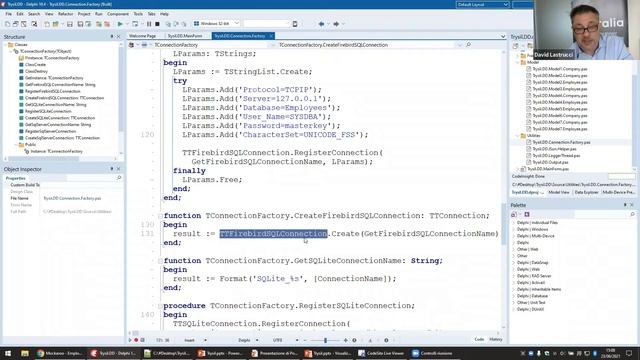Fold the CreateFirebirdSQLConnection function in editor
The width and height of the screenshot is (640, 360).
[x=160, y=216]
